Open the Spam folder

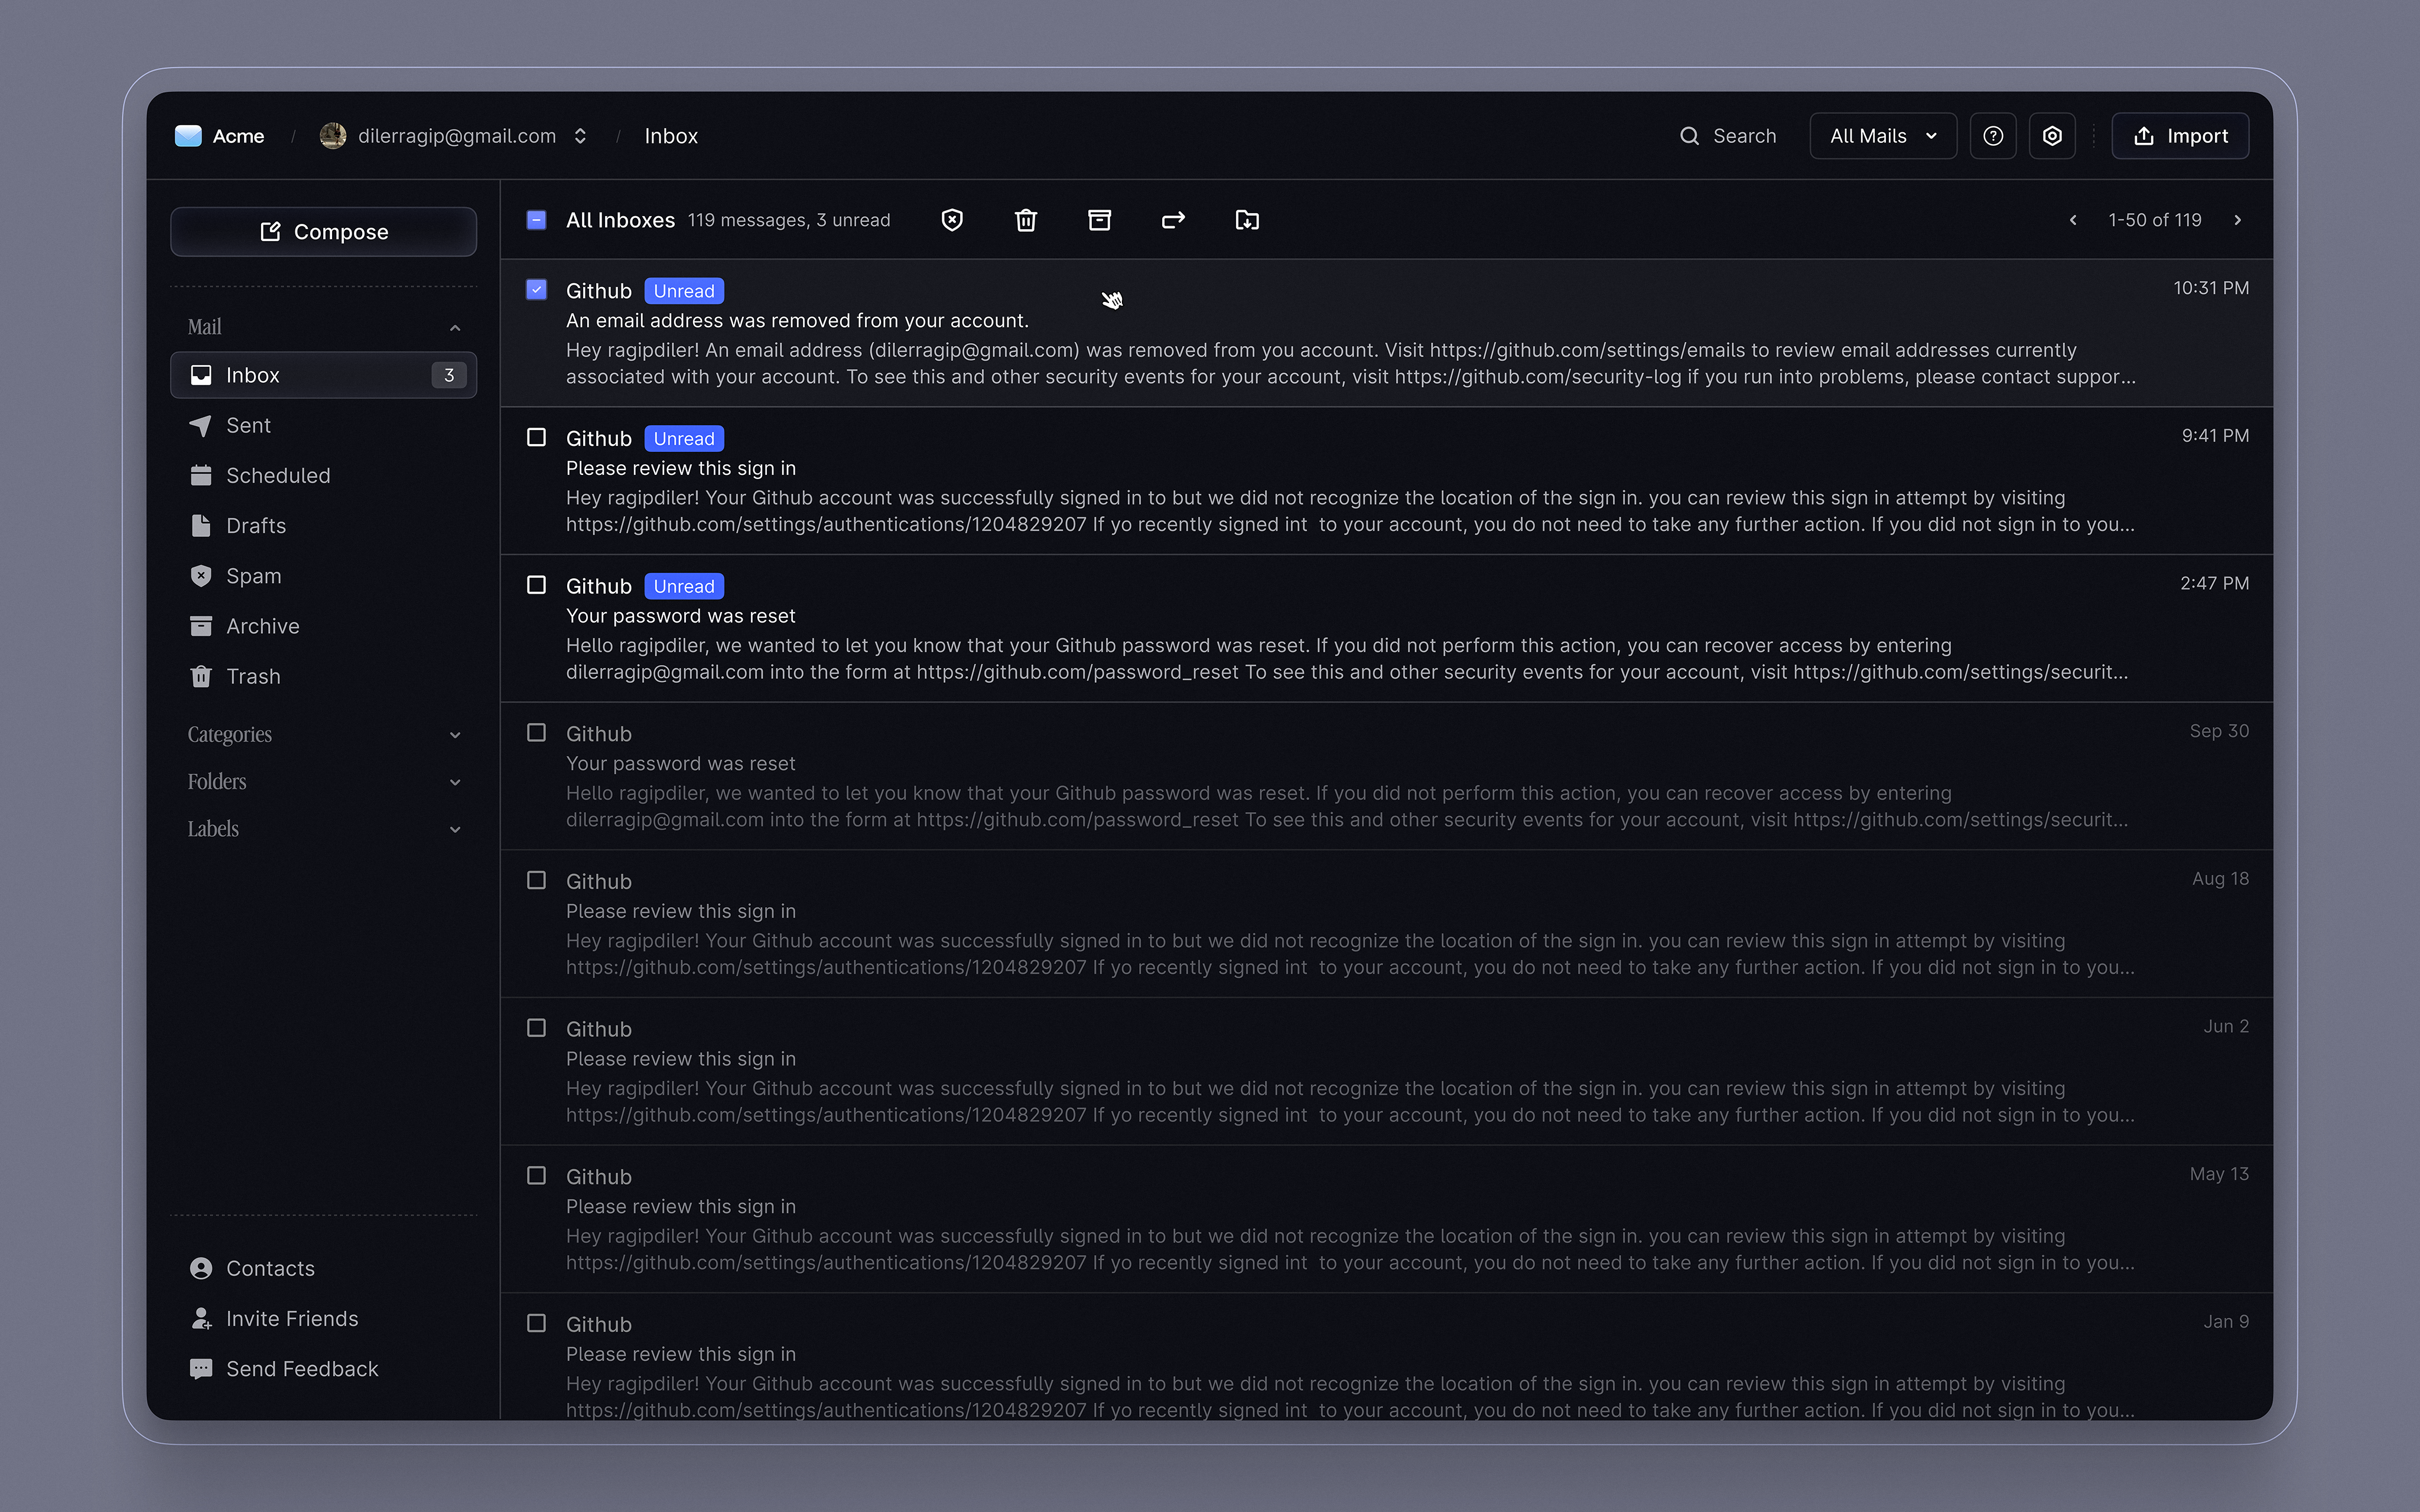[253, 576]
